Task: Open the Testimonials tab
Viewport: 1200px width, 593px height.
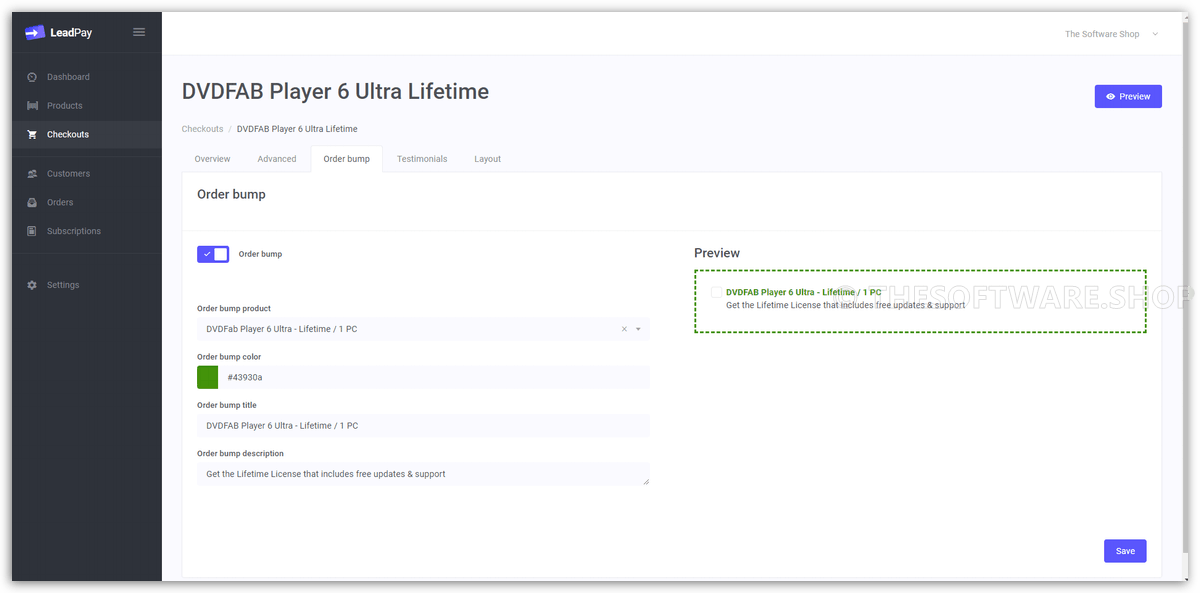Action: (422, 159)
